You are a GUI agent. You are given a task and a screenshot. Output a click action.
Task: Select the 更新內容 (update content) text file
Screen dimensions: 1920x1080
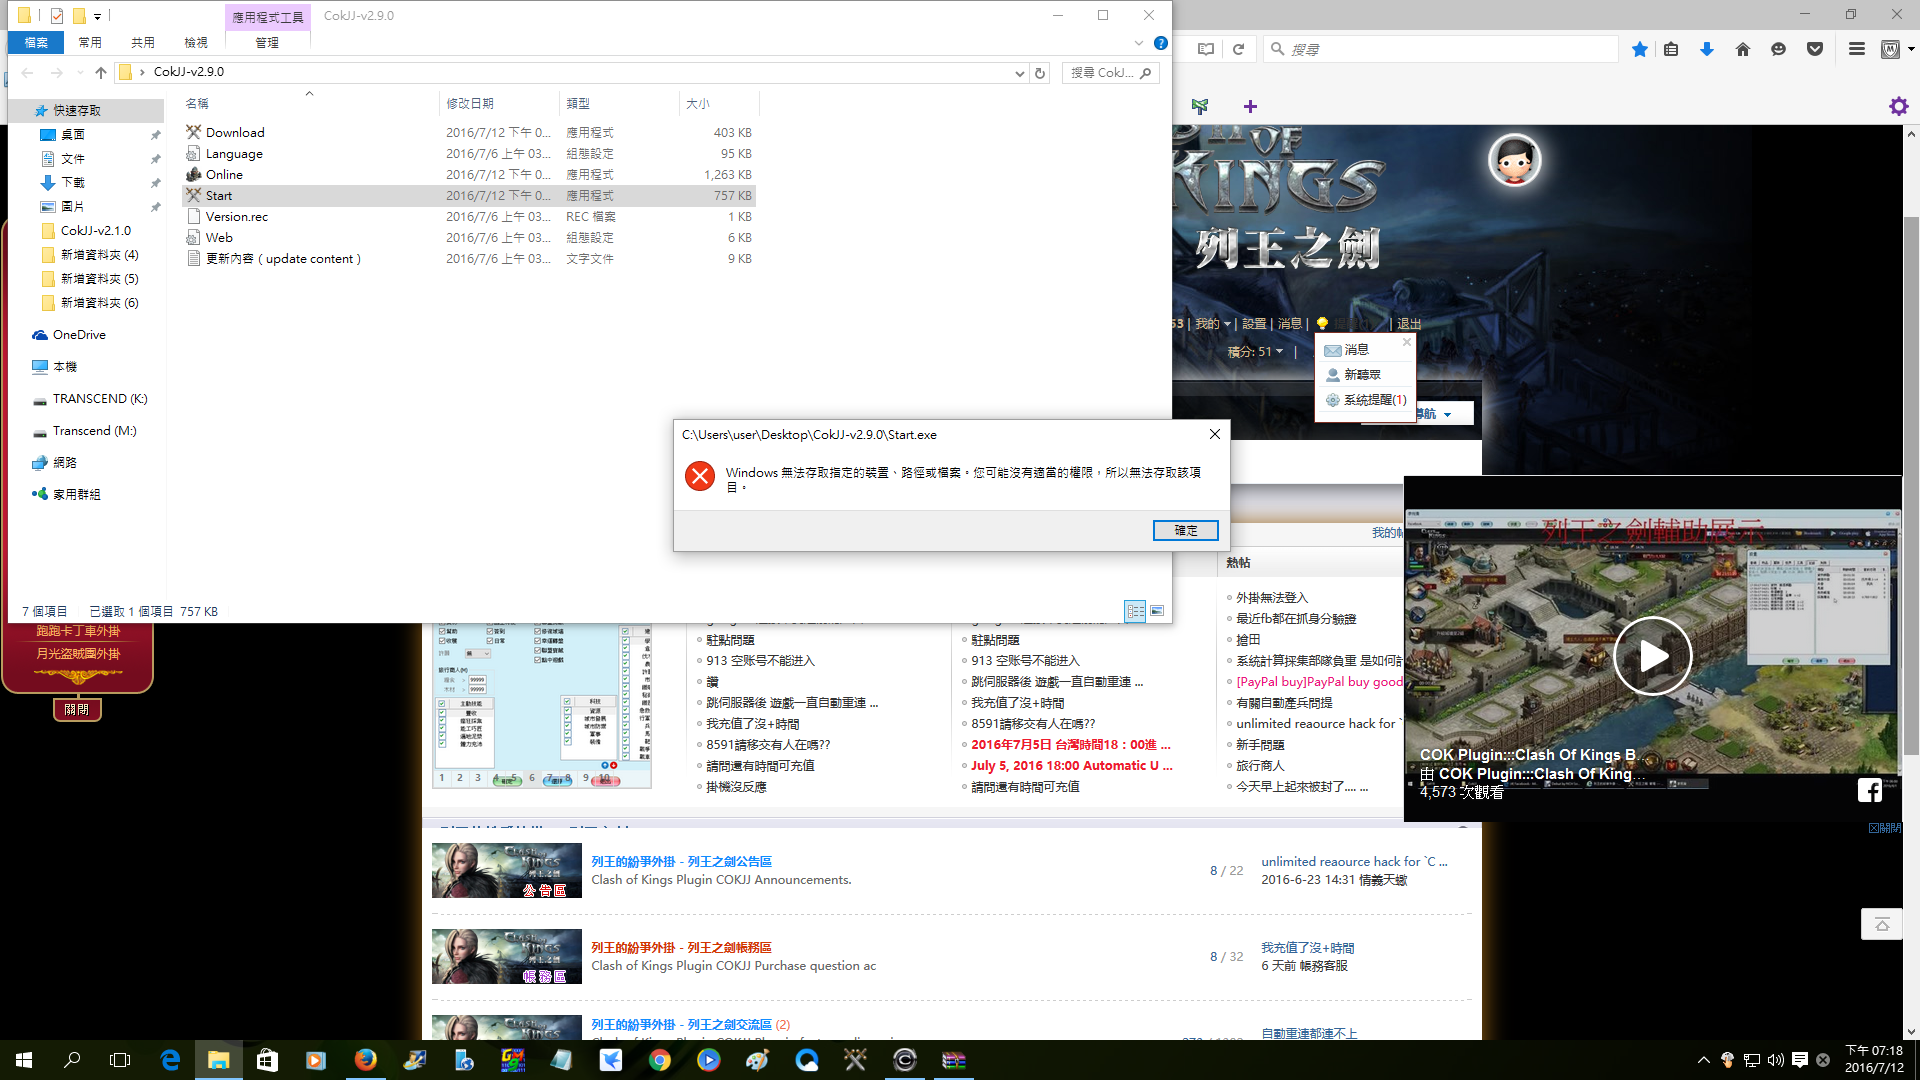point(283,258)
